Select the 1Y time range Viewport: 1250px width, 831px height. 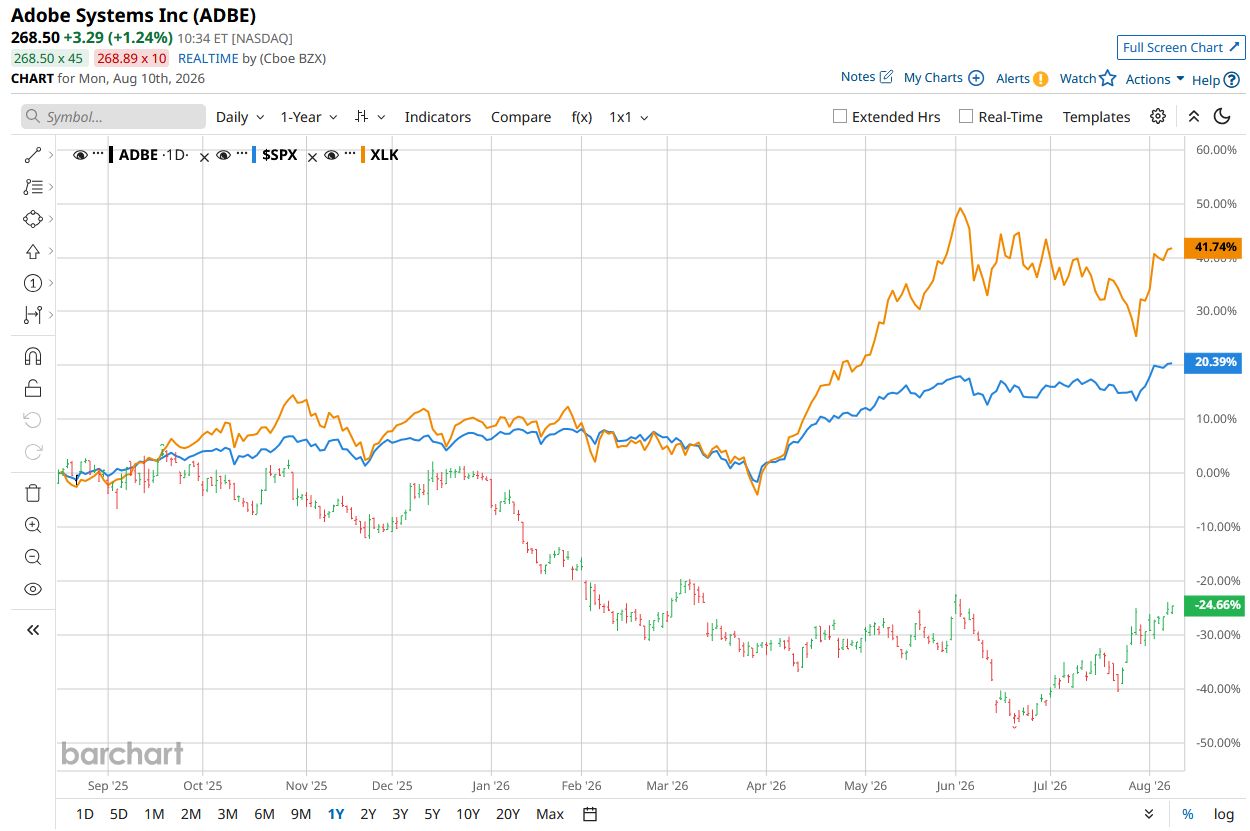(x=336, y=814)
